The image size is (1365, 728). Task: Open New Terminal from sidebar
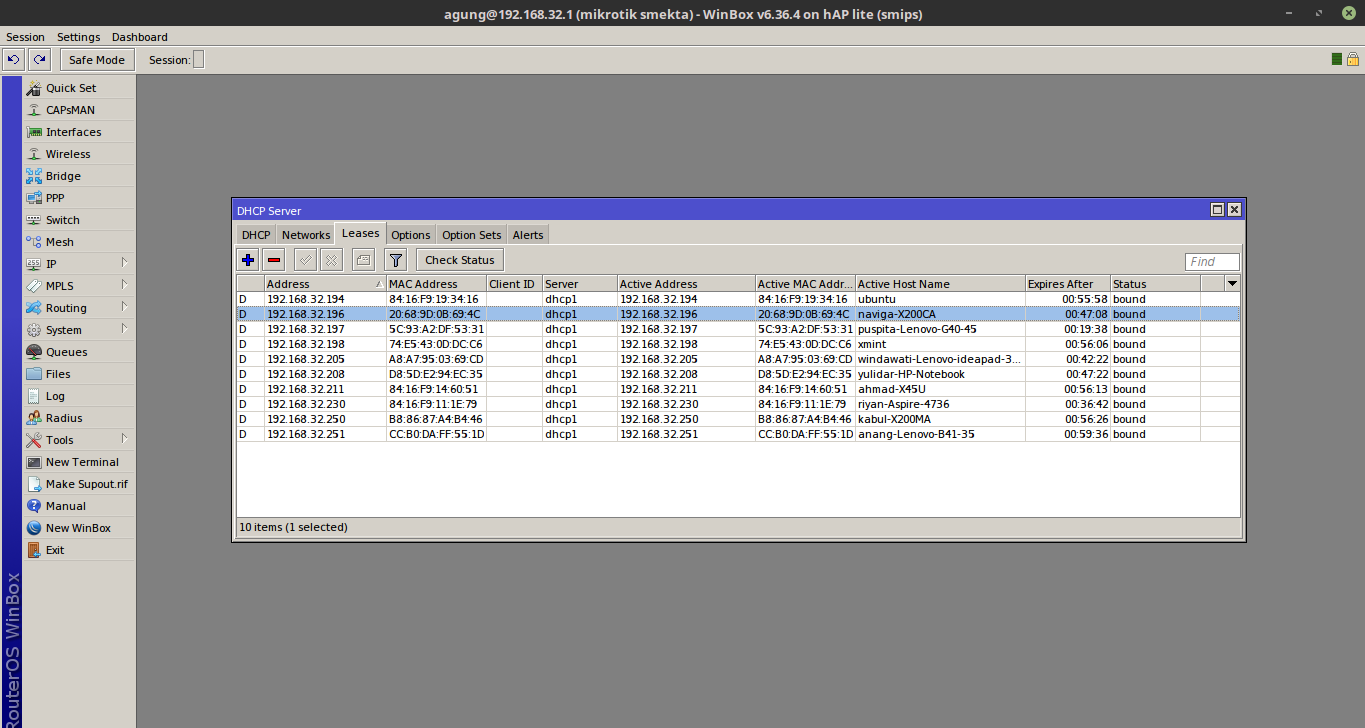[x=79, y=462]
